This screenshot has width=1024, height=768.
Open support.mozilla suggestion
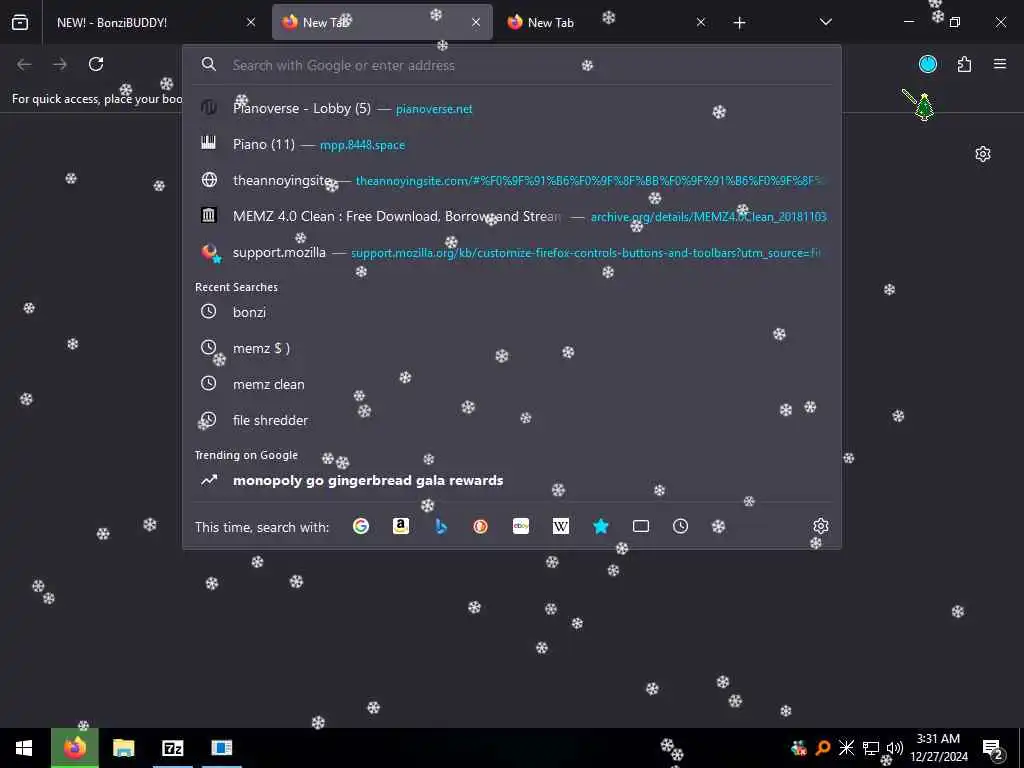point(512,252)
